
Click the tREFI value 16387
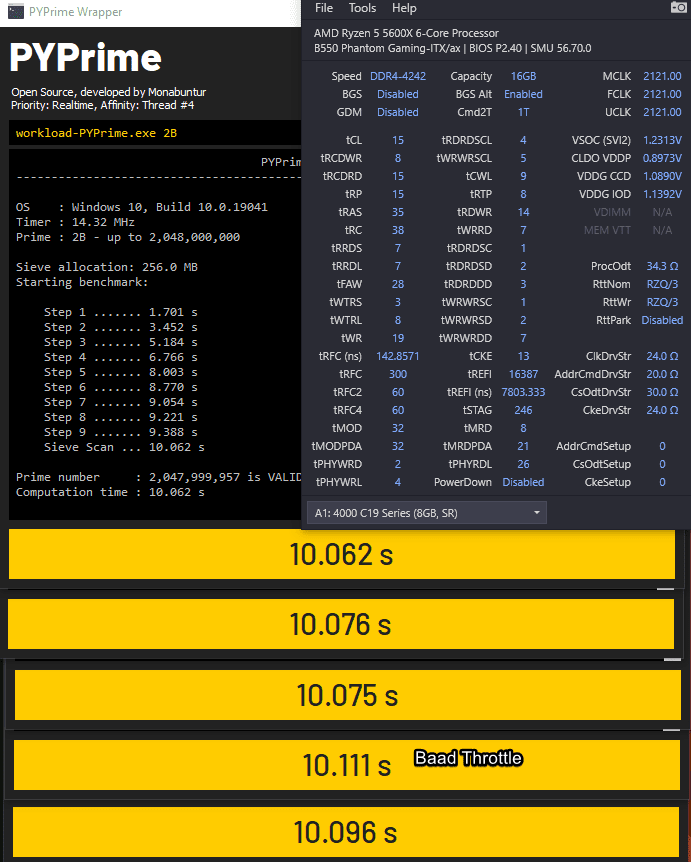pyautogui.click(x=523, y=374)
